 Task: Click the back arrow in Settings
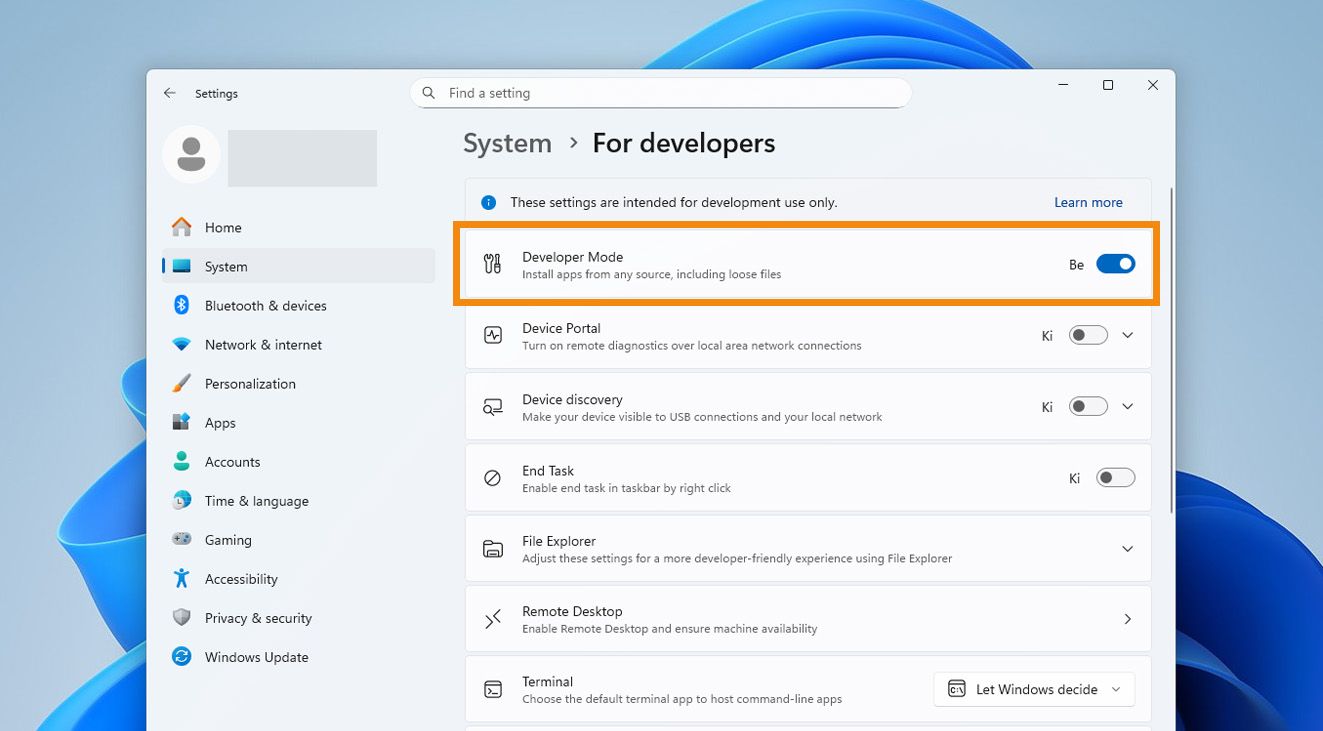pos(170,93)
